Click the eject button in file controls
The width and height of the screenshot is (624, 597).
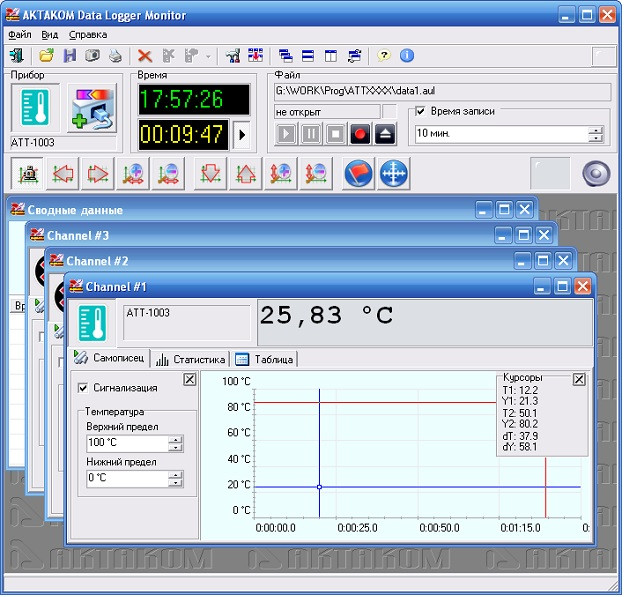click(385, 134)
